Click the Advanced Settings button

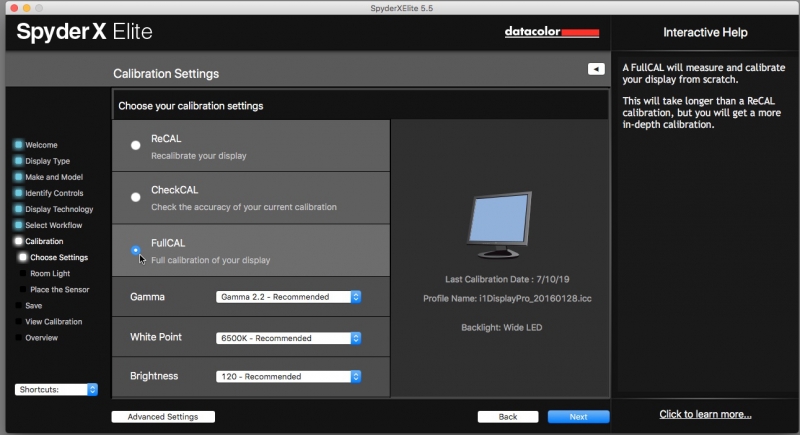tap(163, 417)
